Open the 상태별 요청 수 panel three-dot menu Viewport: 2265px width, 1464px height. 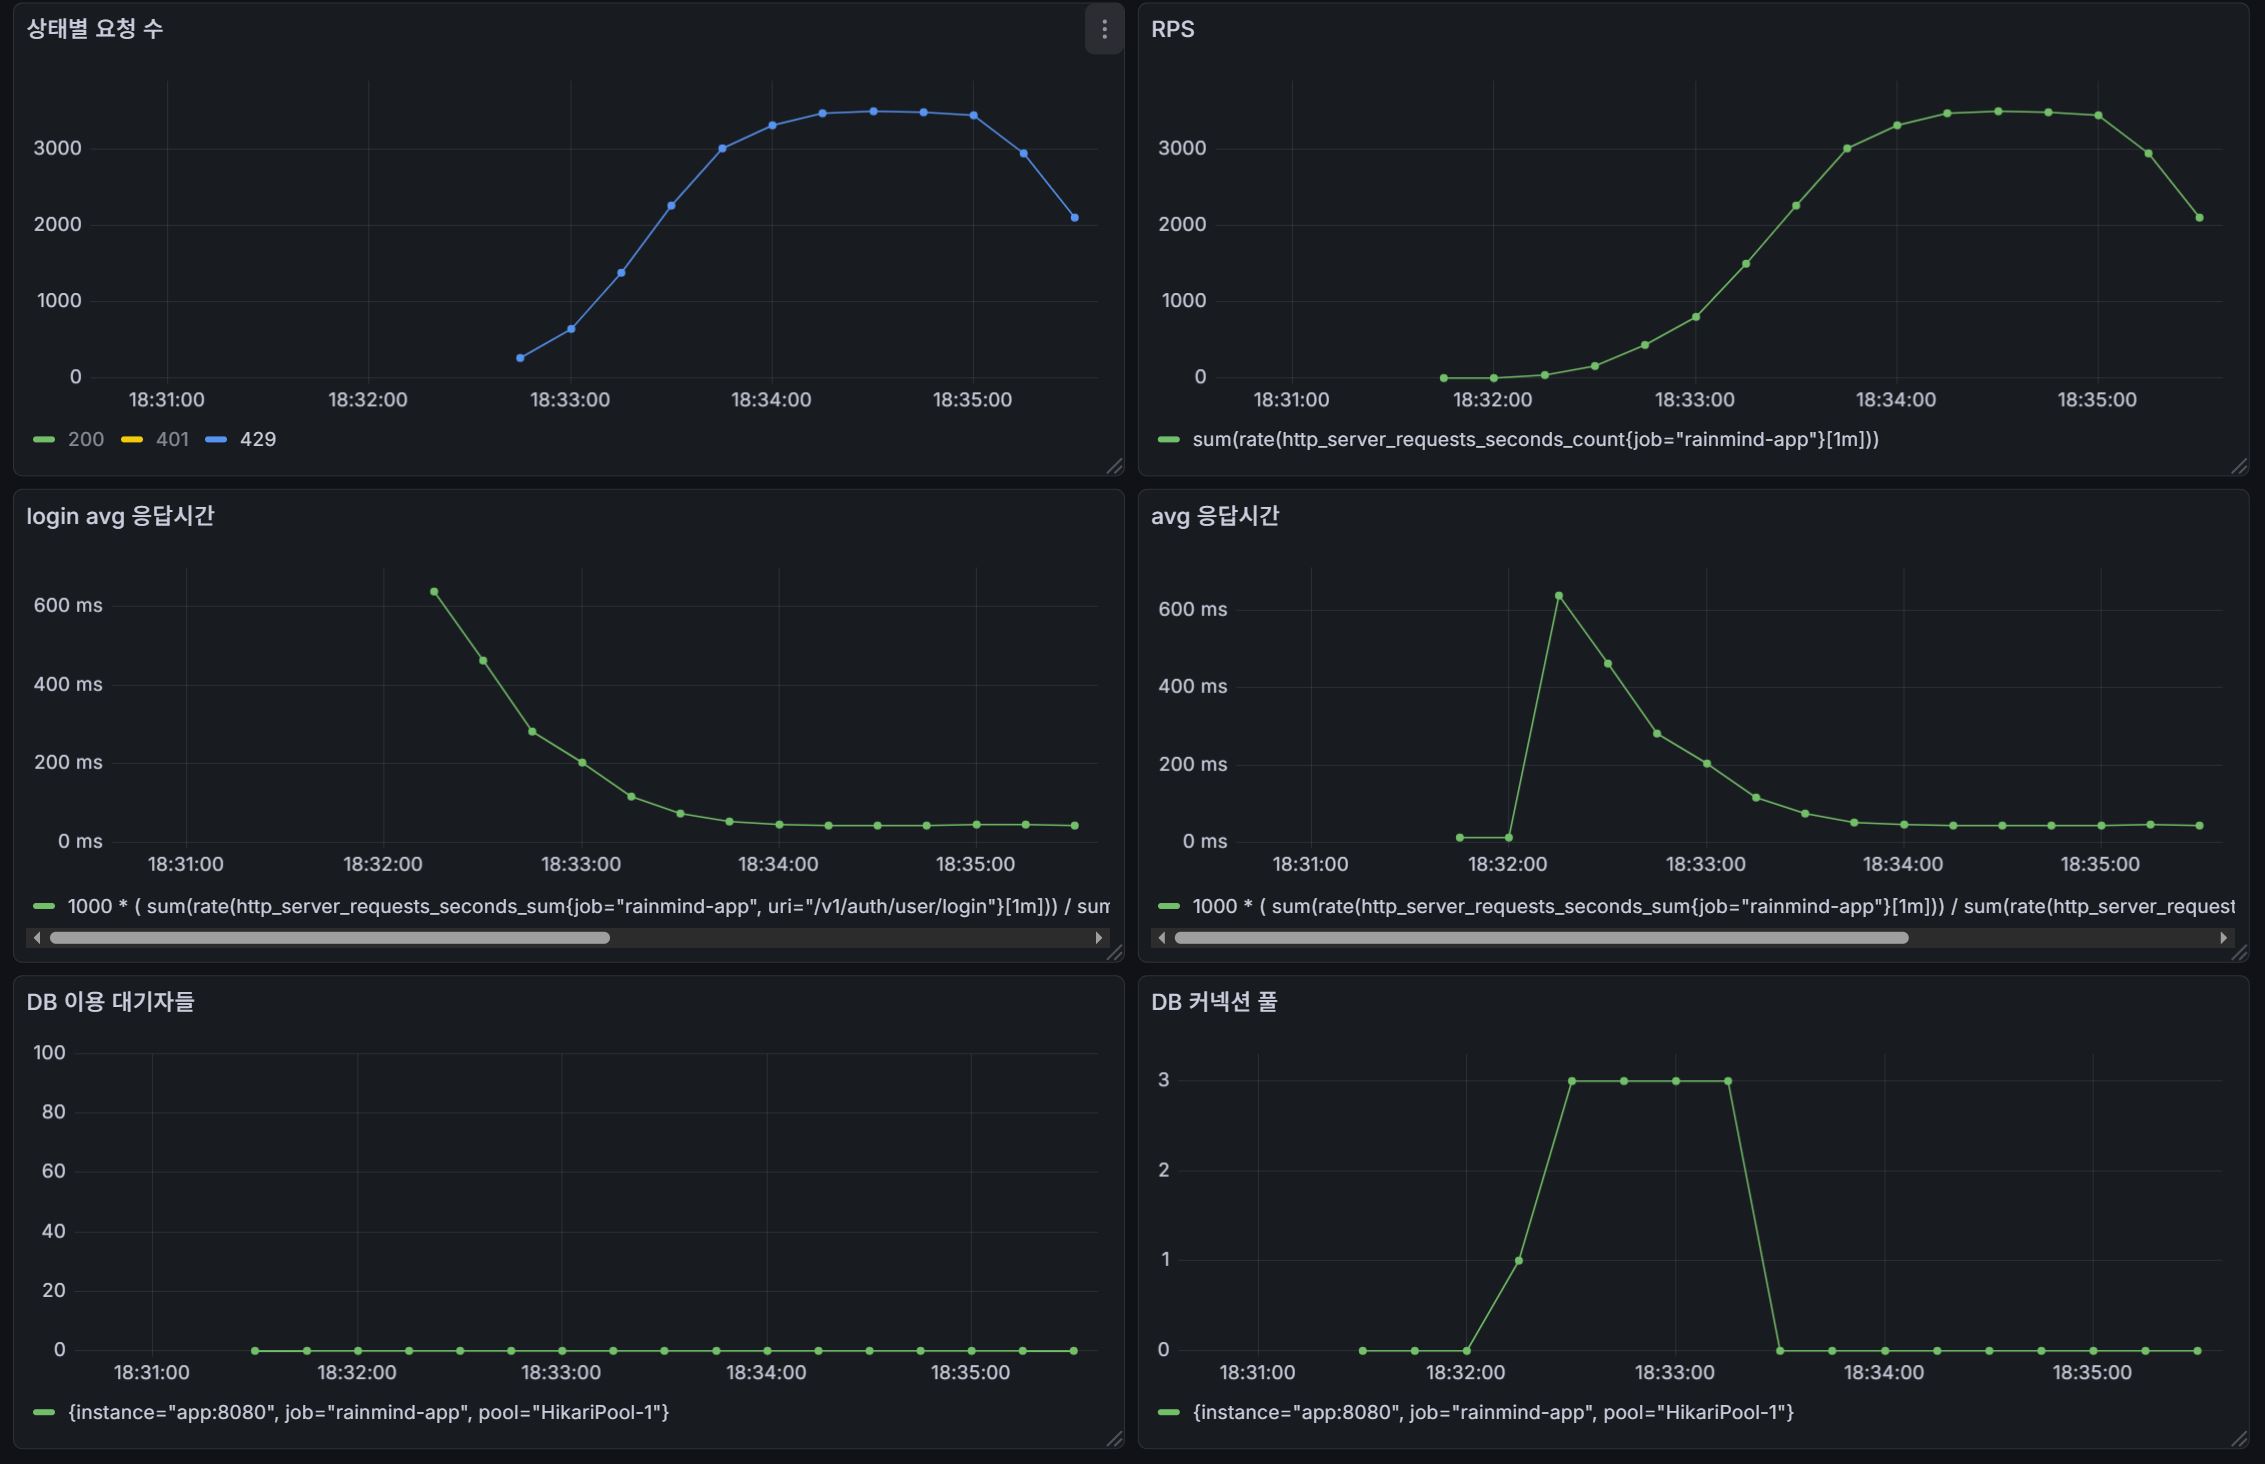click(x=1104, y=30)
